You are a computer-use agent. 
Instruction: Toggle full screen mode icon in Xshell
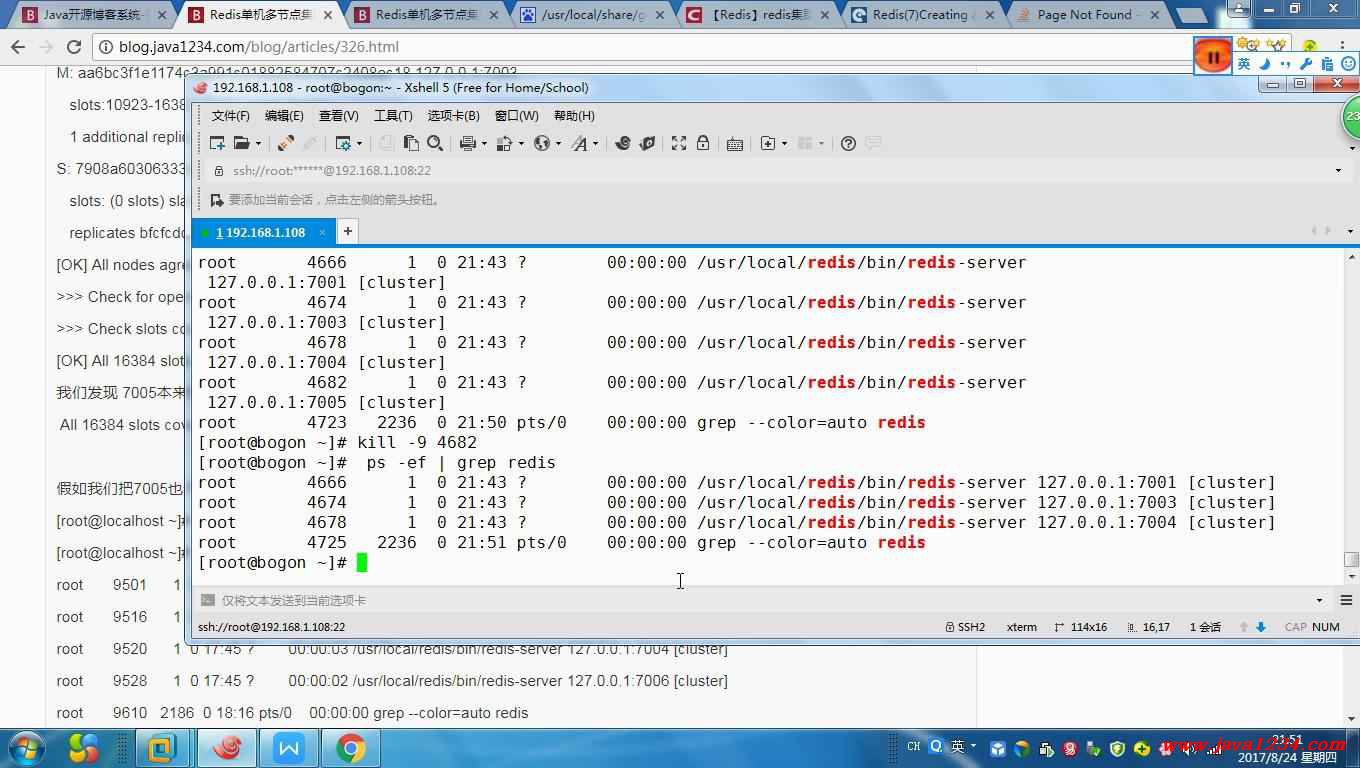[679, 143]
